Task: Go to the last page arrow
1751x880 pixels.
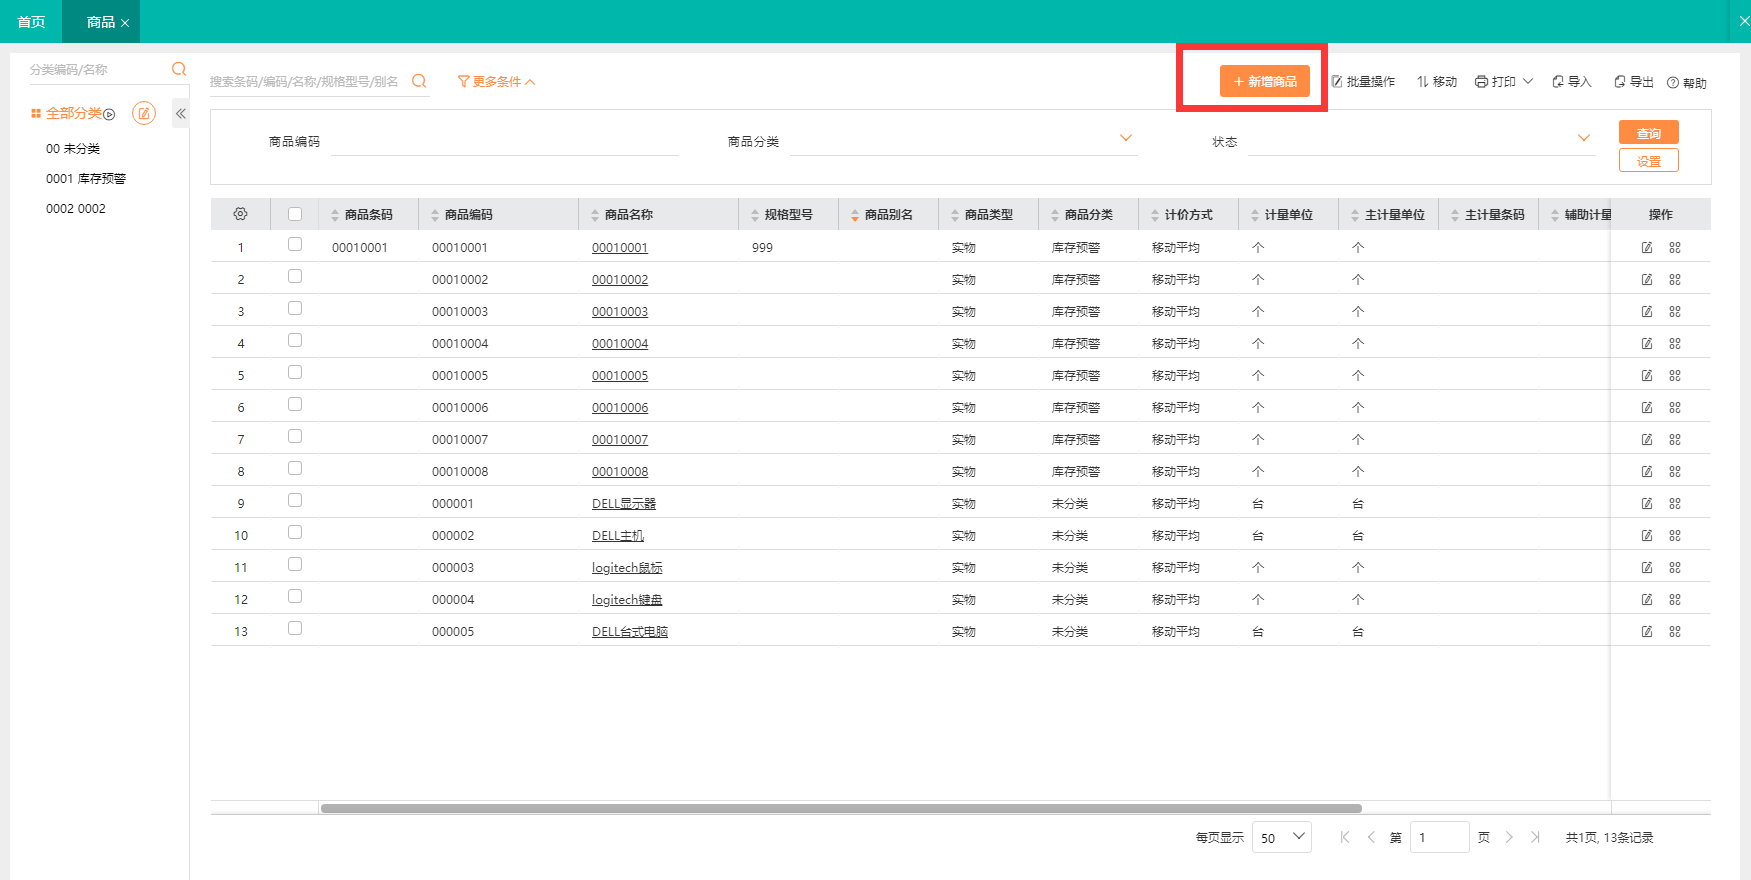Action: [x=1535, y=837]
